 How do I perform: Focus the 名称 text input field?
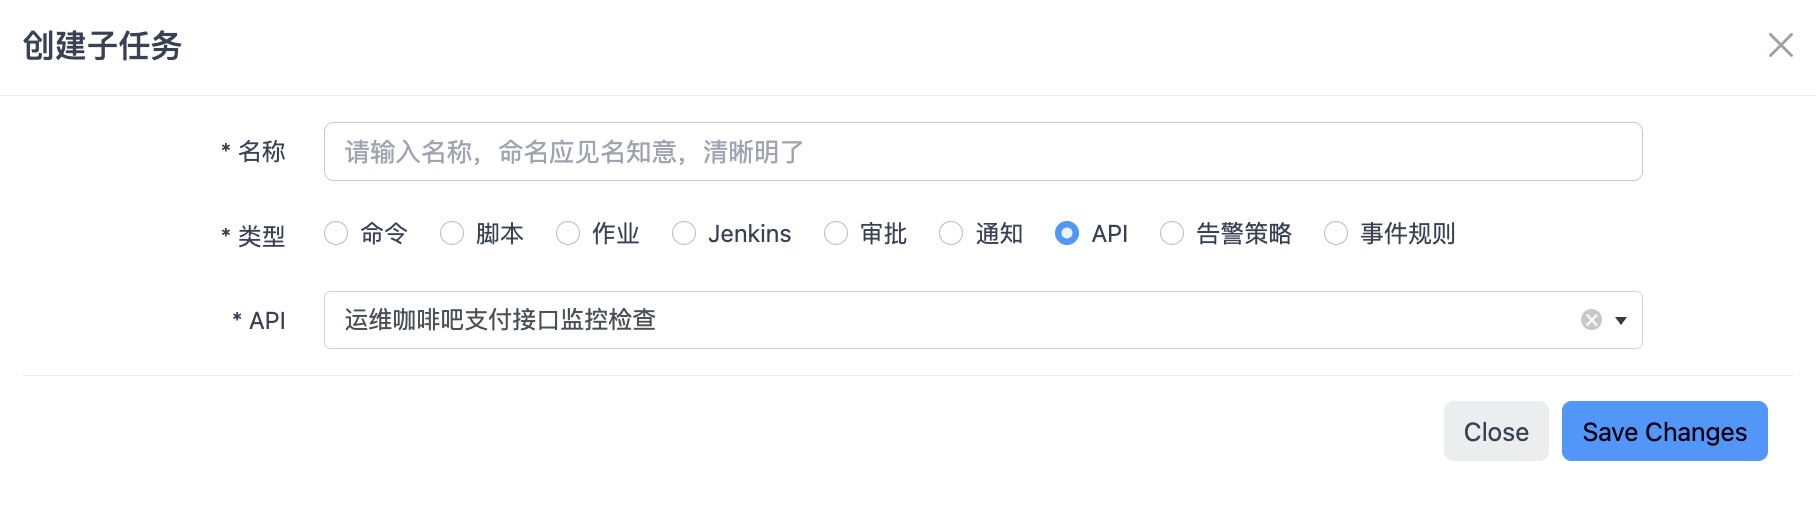click(982, 152)
